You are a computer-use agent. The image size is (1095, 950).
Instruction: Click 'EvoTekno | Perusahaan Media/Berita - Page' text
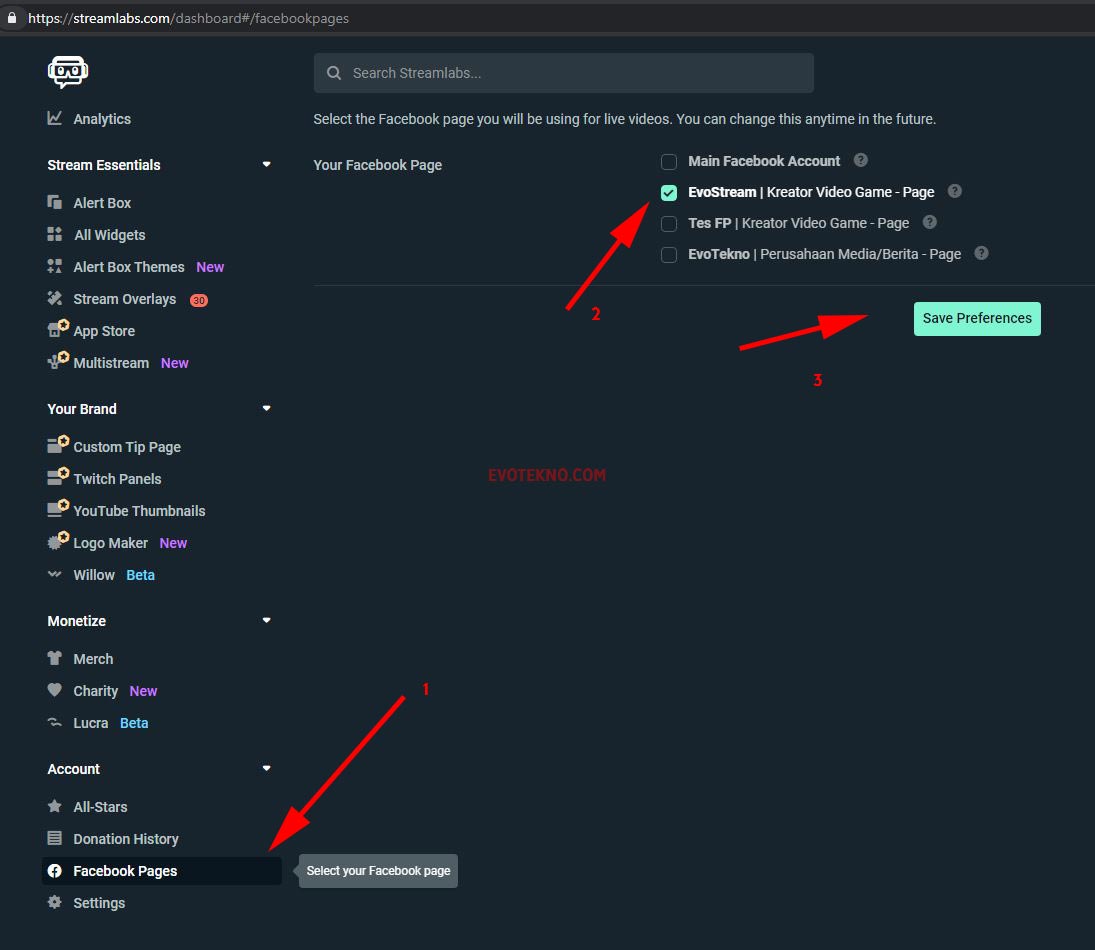824,254
